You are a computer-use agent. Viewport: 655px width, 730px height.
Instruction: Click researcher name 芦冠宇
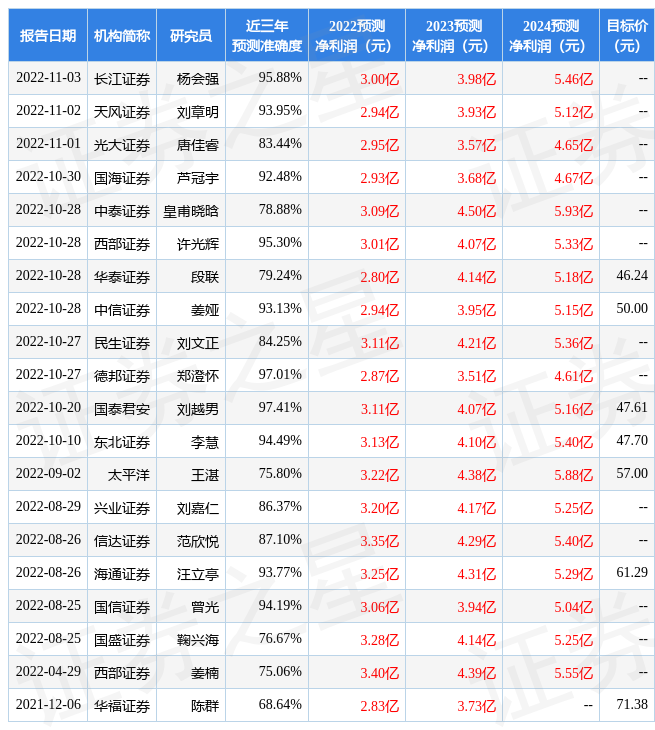pos(198,178)
